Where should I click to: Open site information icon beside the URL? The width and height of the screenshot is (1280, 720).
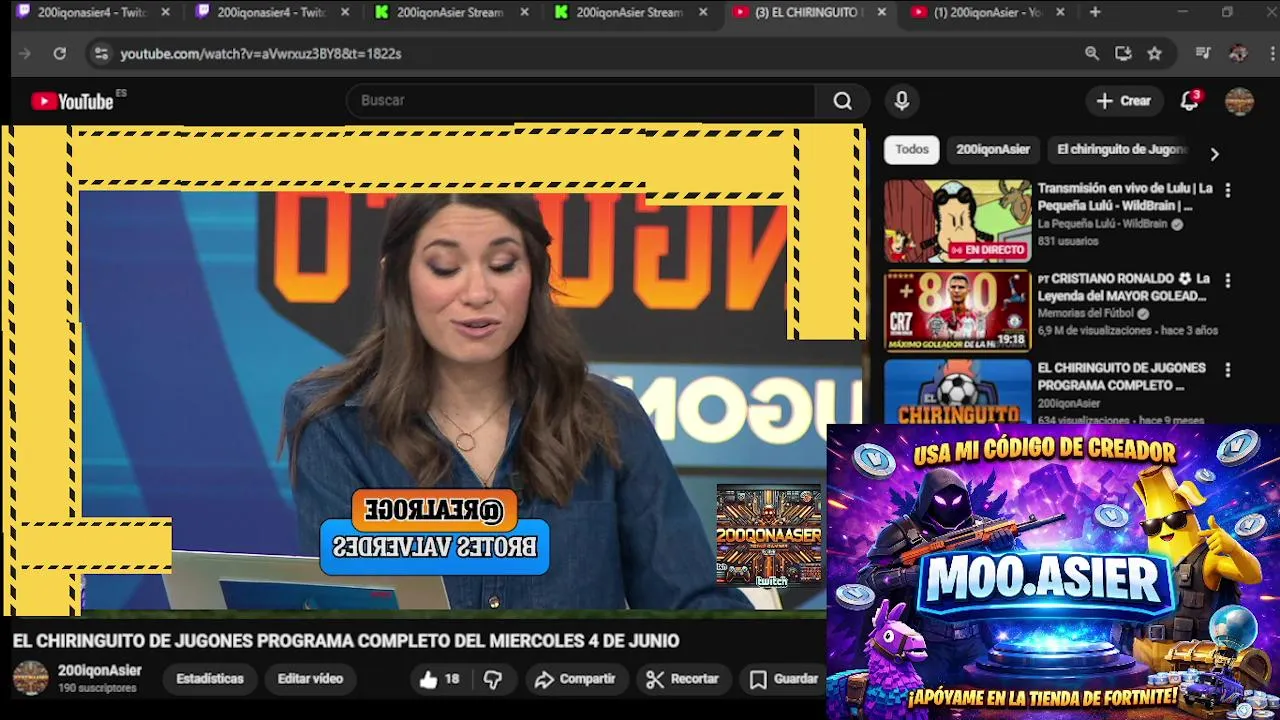[x=101, y=54]
